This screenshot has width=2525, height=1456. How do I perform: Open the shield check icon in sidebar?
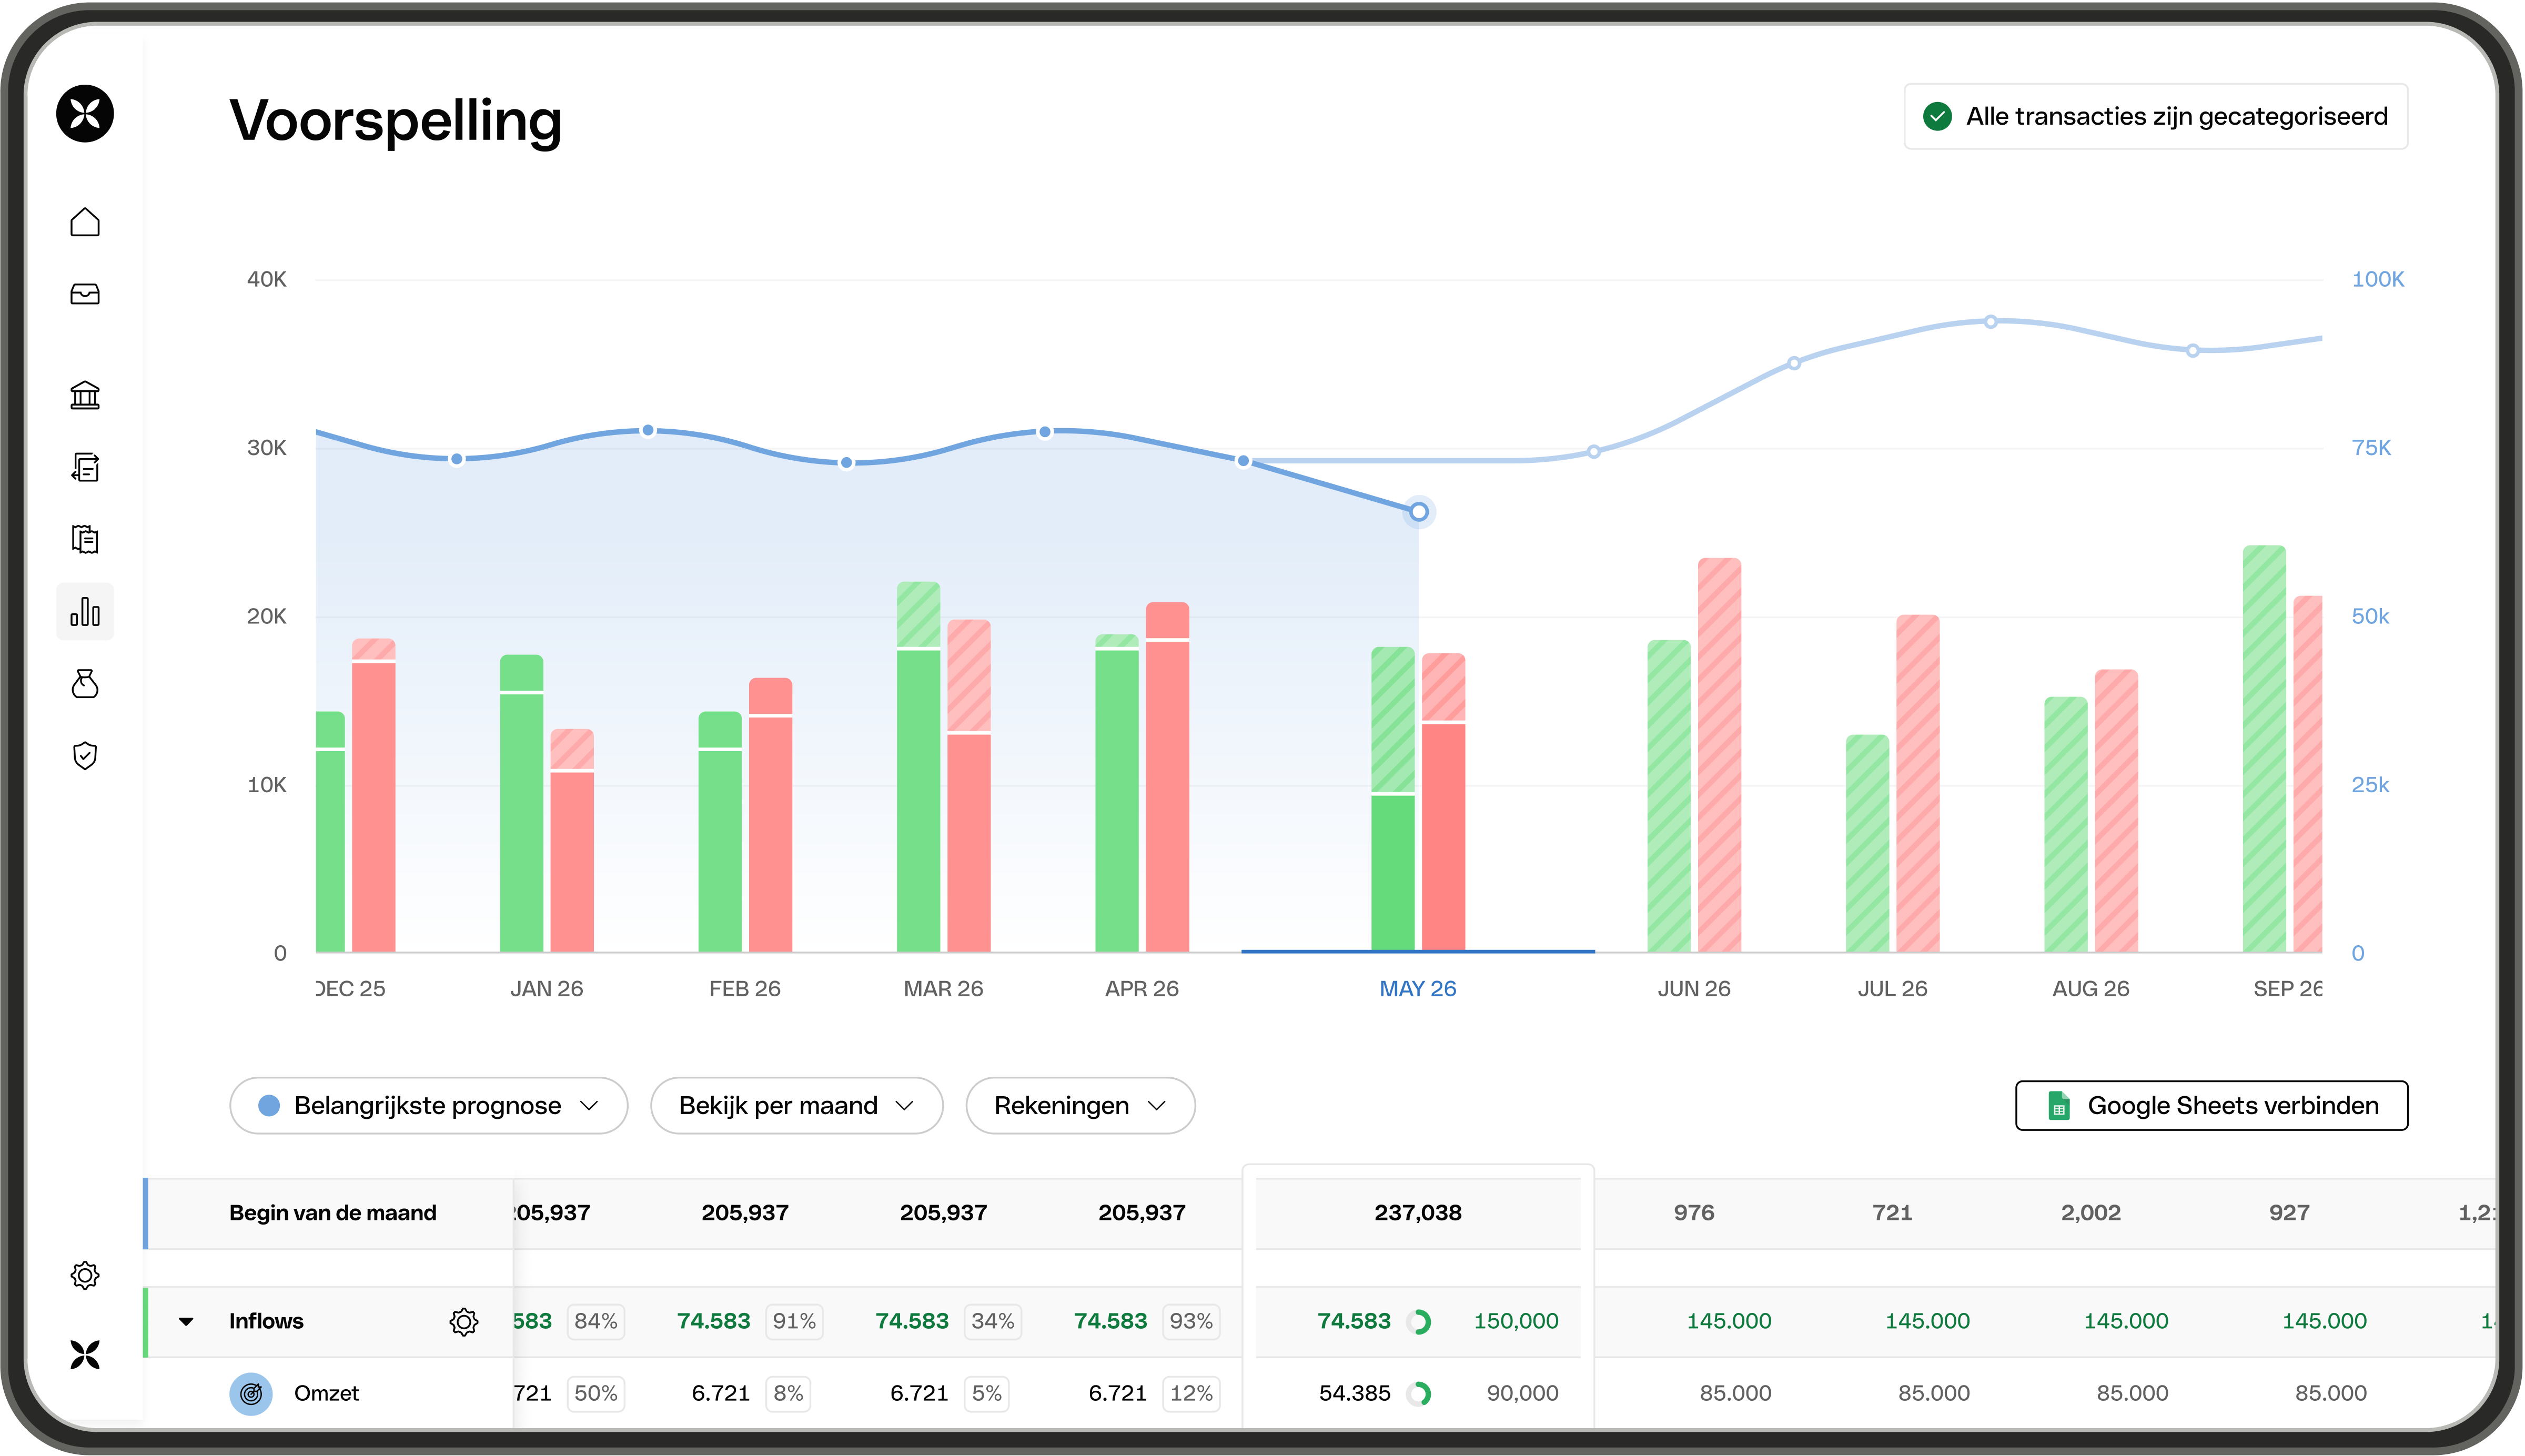click(x=85, y=756)
